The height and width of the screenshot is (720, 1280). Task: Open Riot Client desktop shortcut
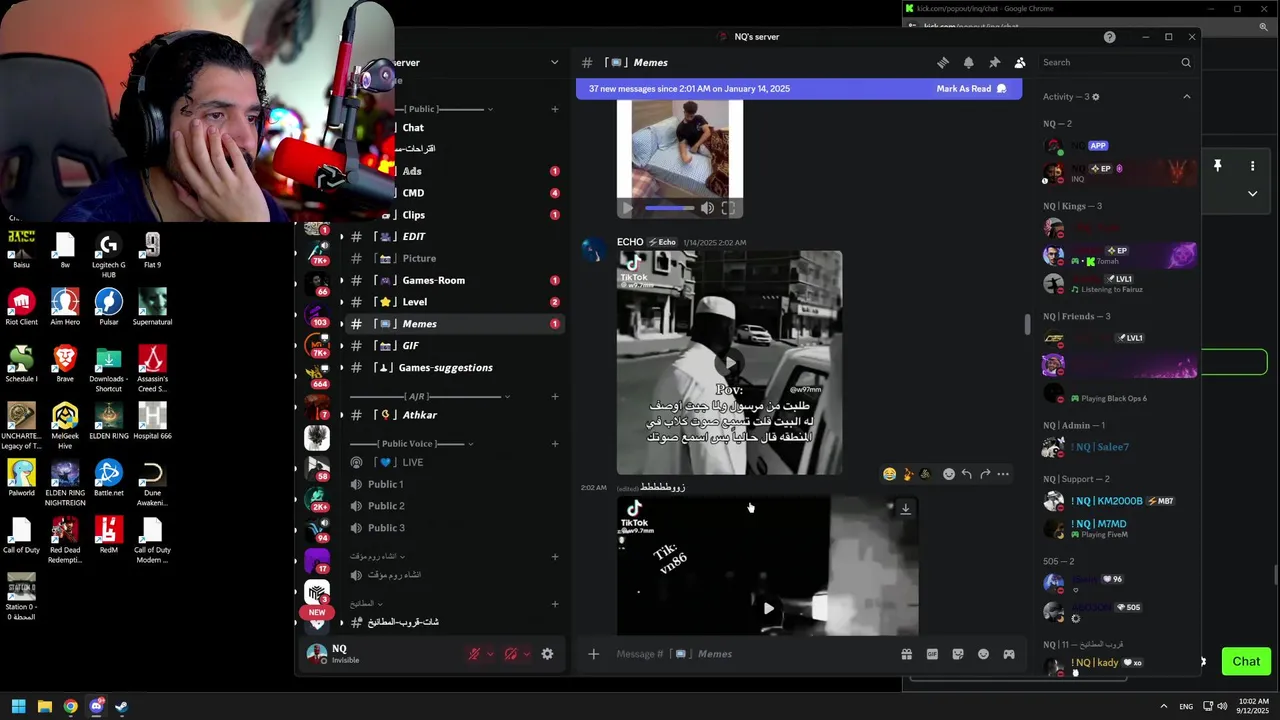pos(21,308)
